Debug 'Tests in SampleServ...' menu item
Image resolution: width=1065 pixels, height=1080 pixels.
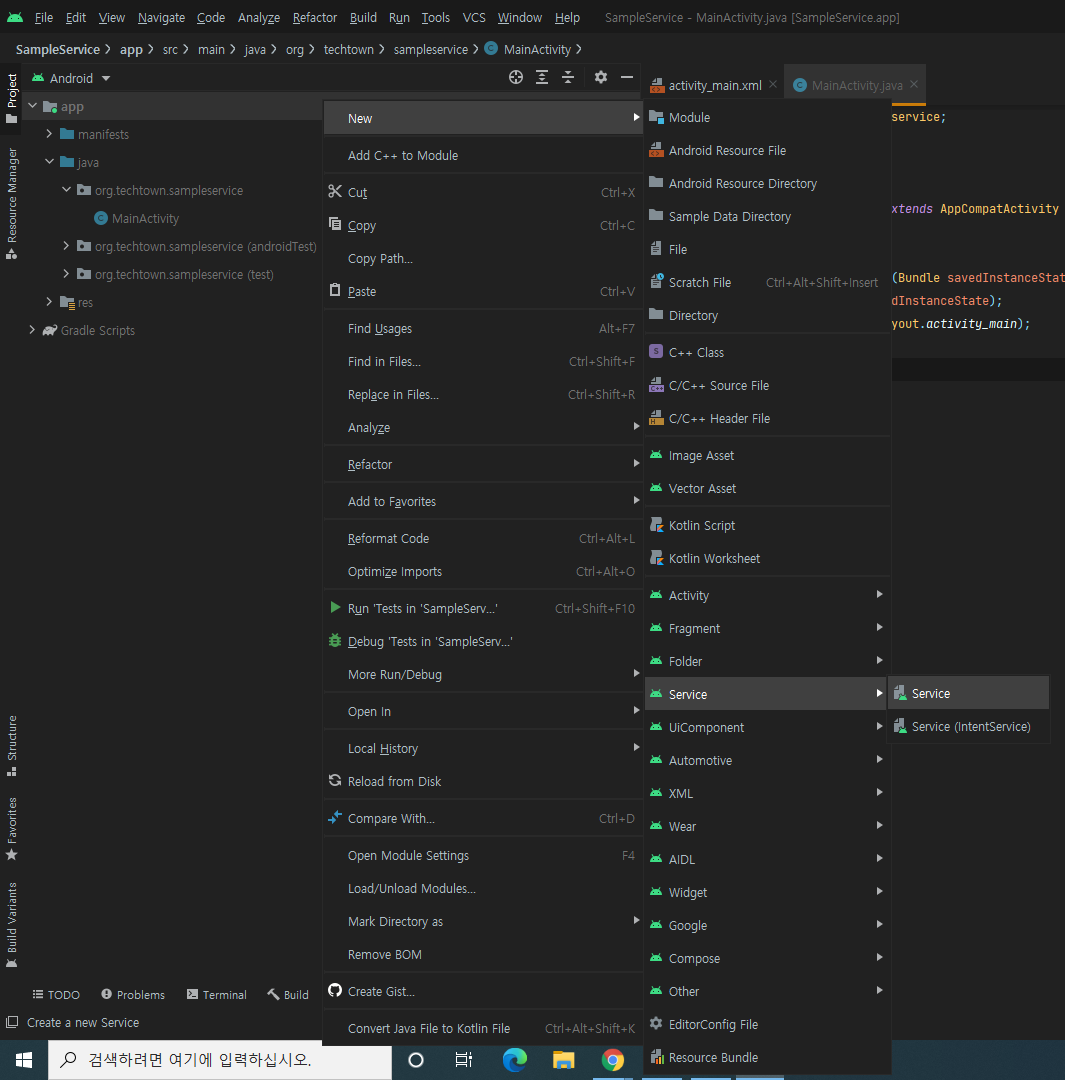(x=483, y=642)
